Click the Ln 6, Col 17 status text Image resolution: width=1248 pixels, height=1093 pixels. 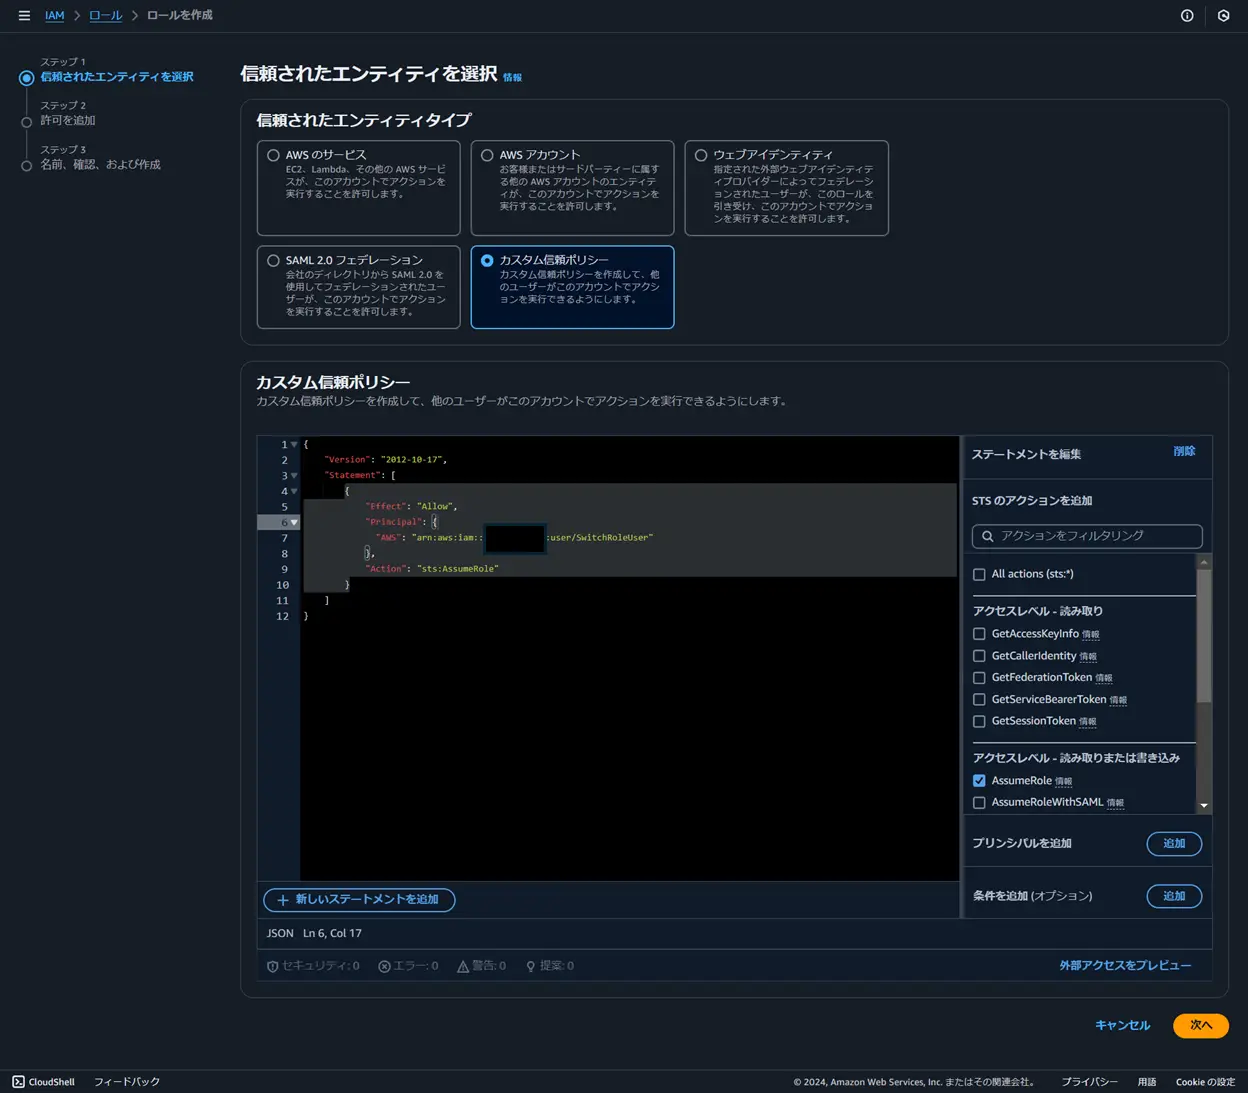[332, 934]
